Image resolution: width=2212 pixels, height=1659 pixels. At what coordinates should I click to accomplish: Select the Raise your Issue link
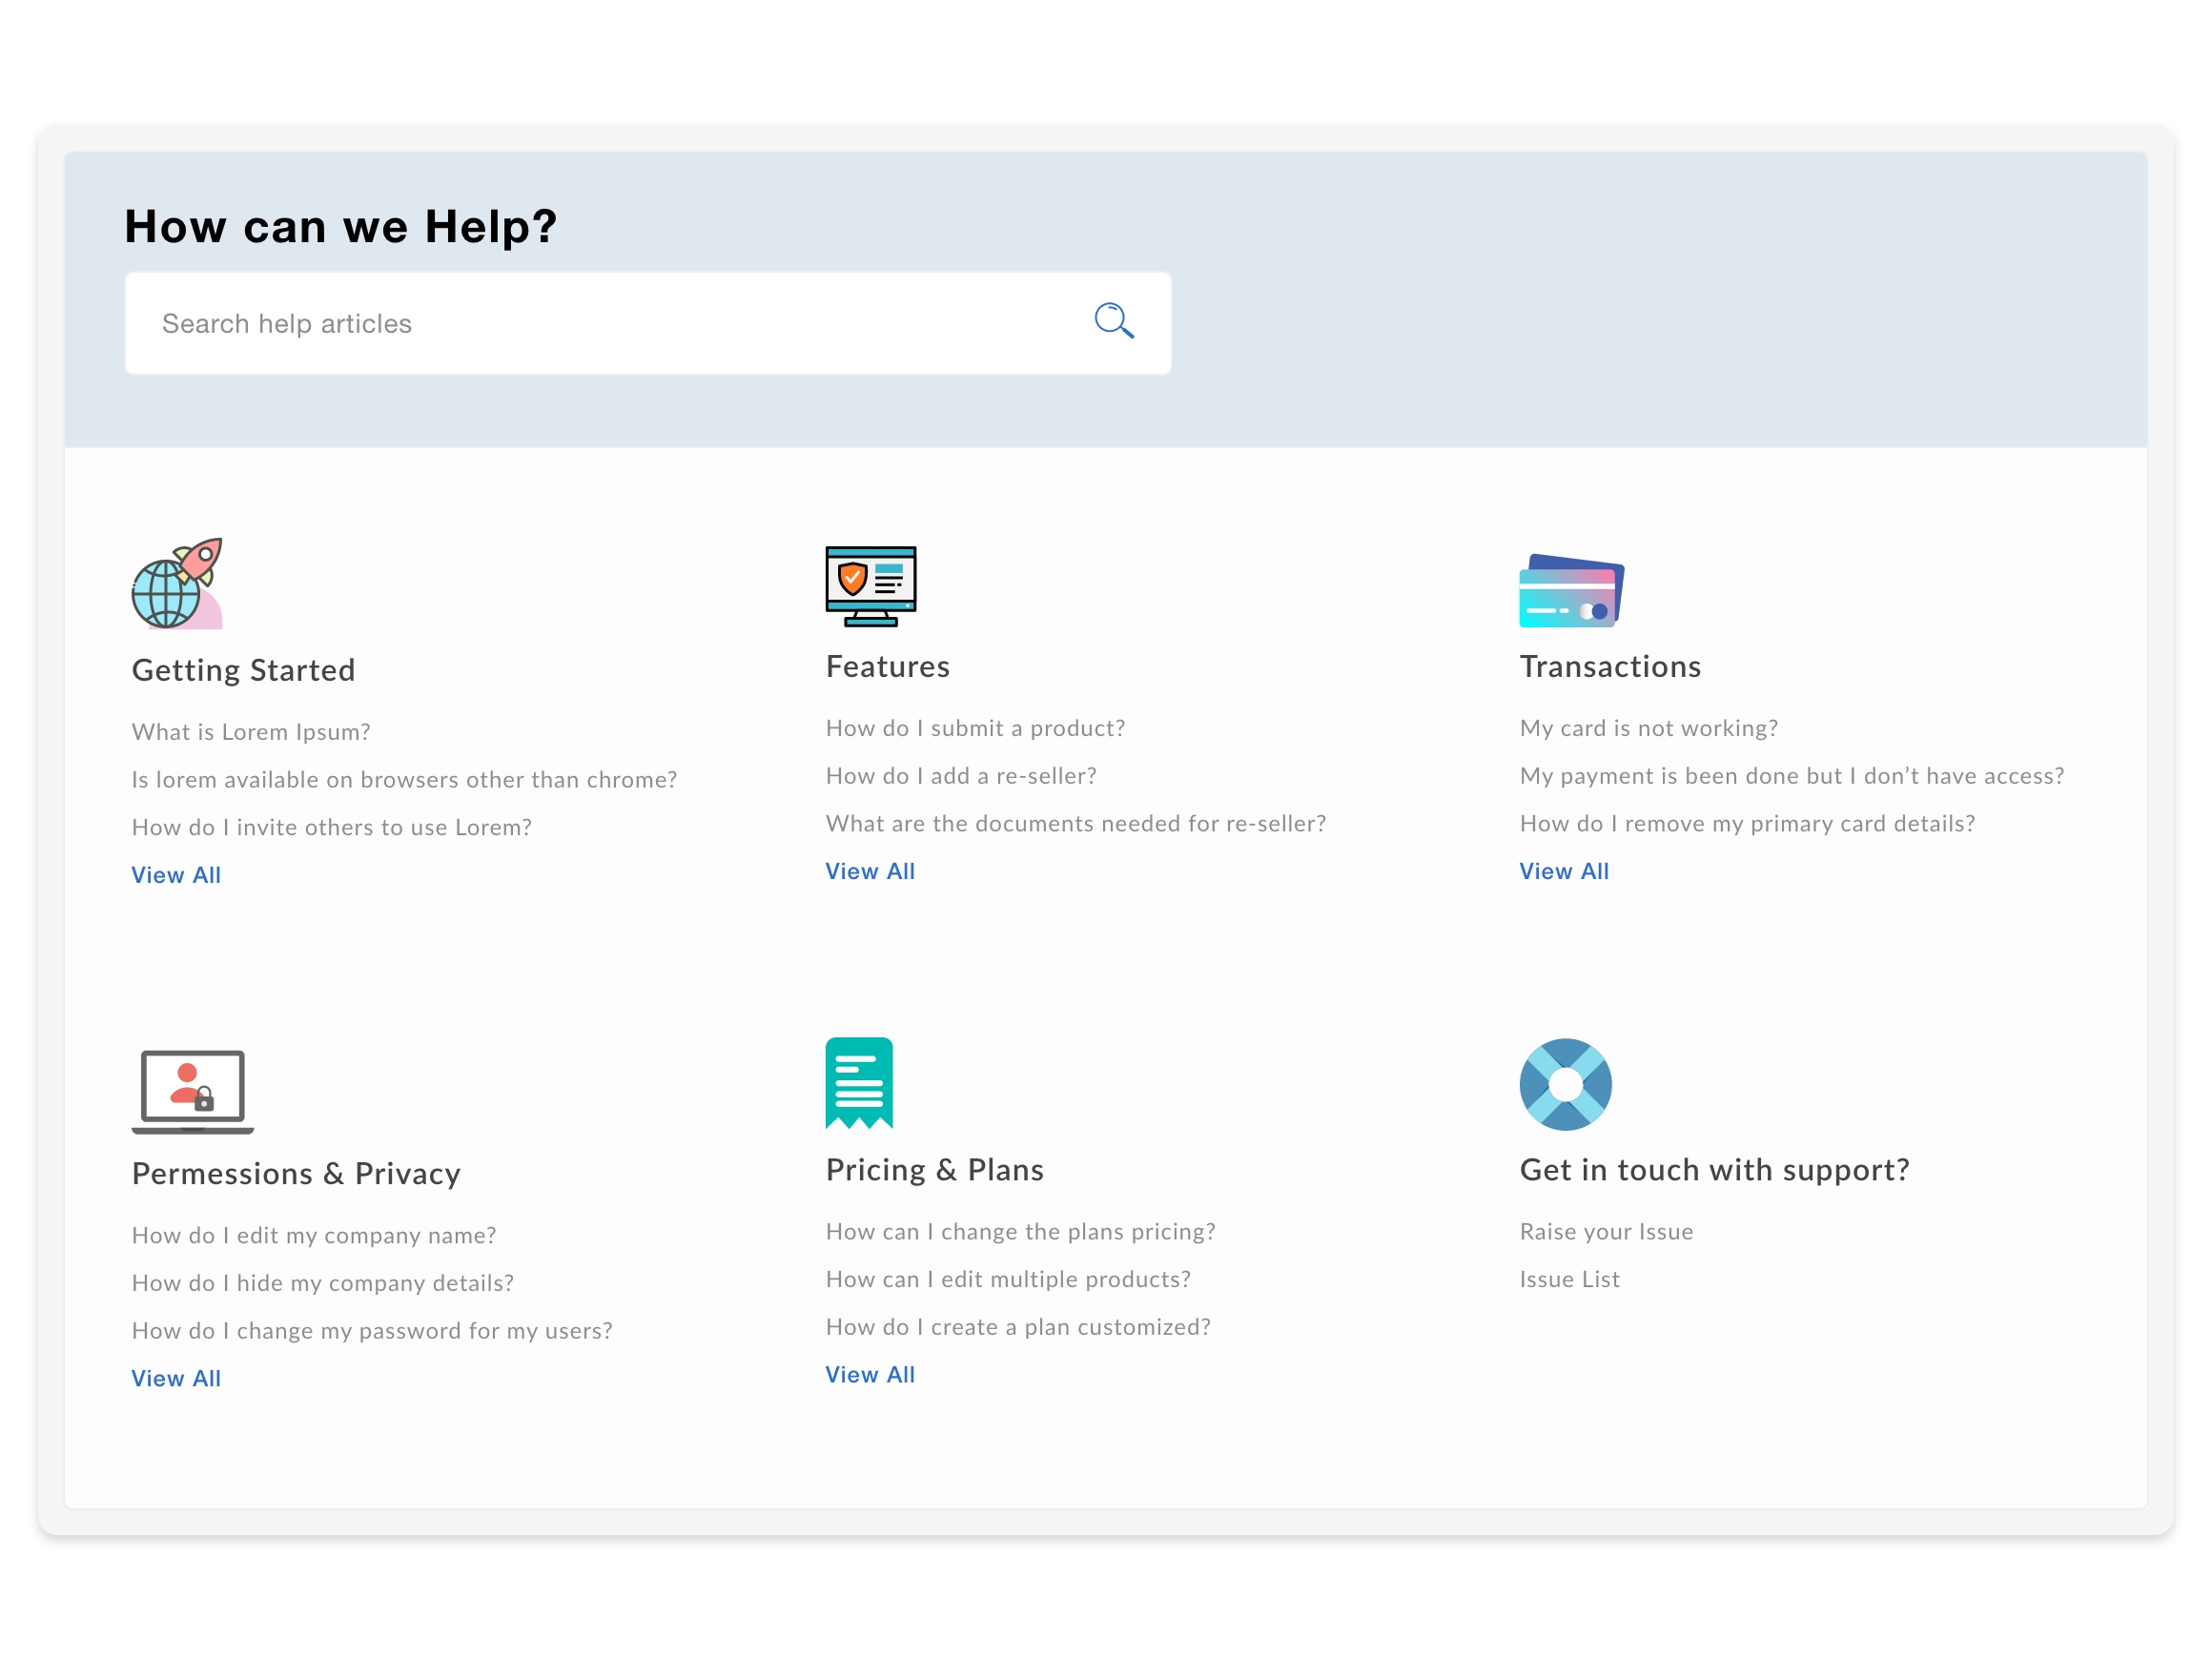1606,1232
